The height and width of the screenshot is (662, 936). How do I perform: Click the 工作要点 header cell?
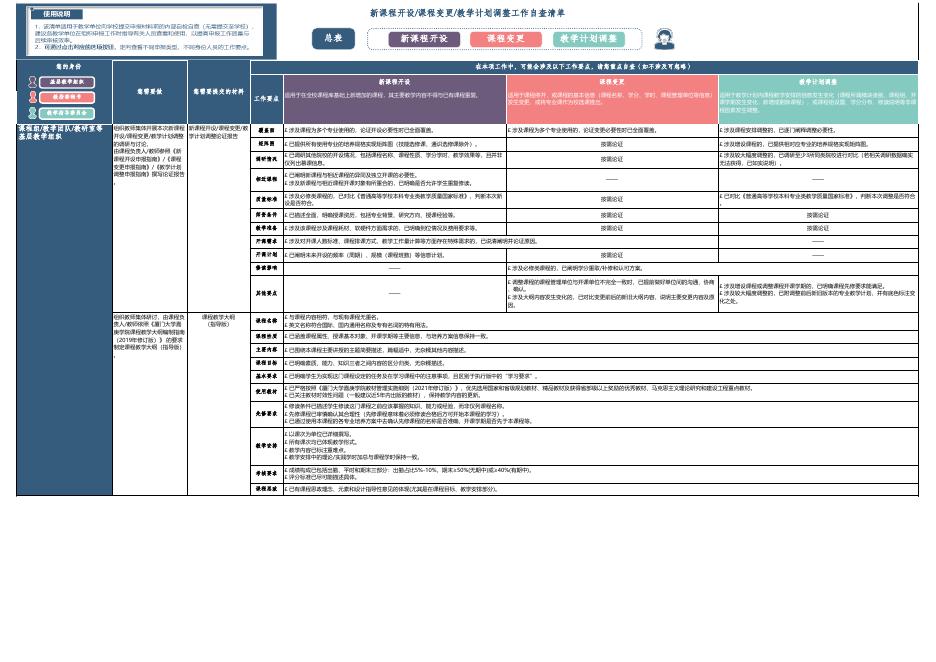tap(266, 98)
